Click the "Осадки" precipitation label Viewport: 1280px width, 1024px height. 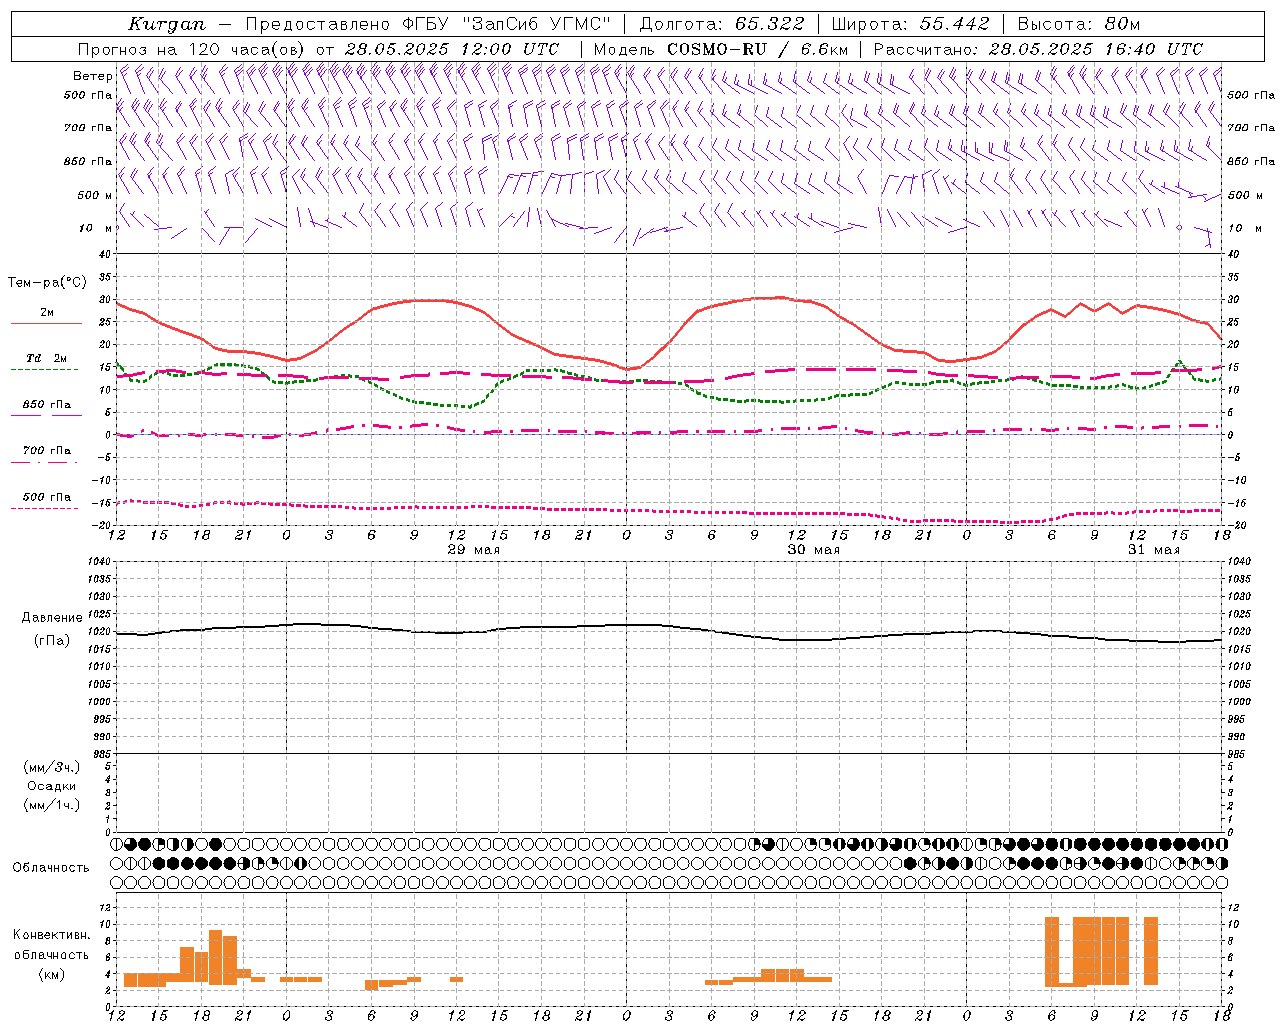pyautogui.click(x=52, y=786)
